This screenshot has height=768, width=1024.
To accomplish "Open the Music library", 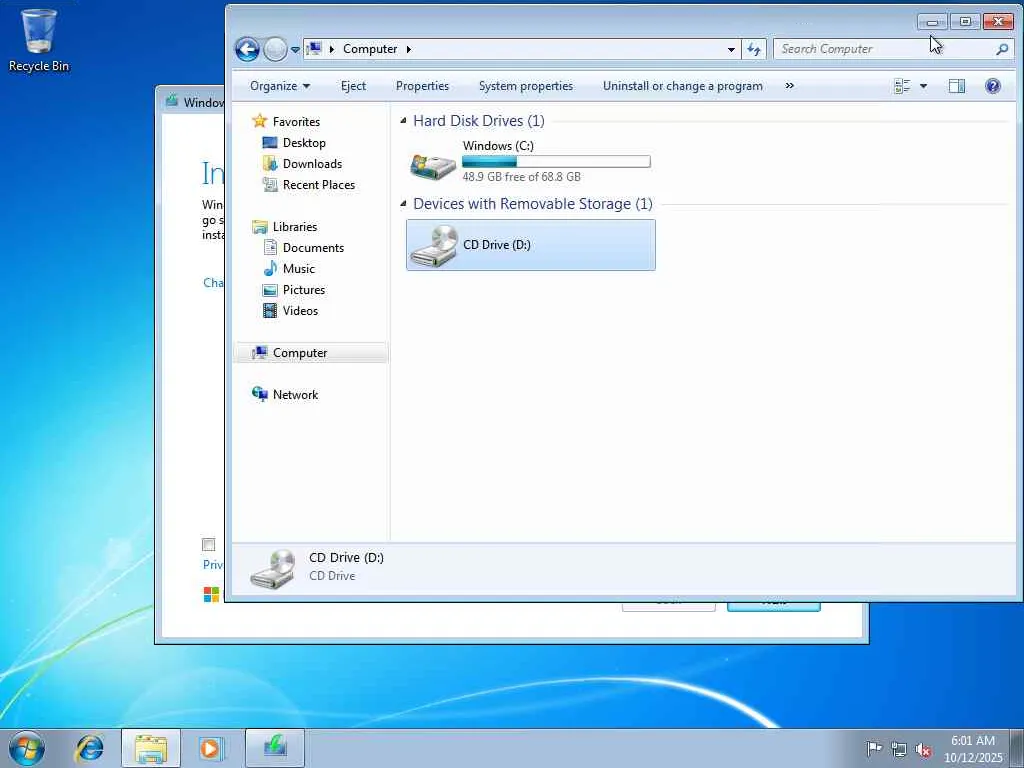I will (x=298, y=268).
